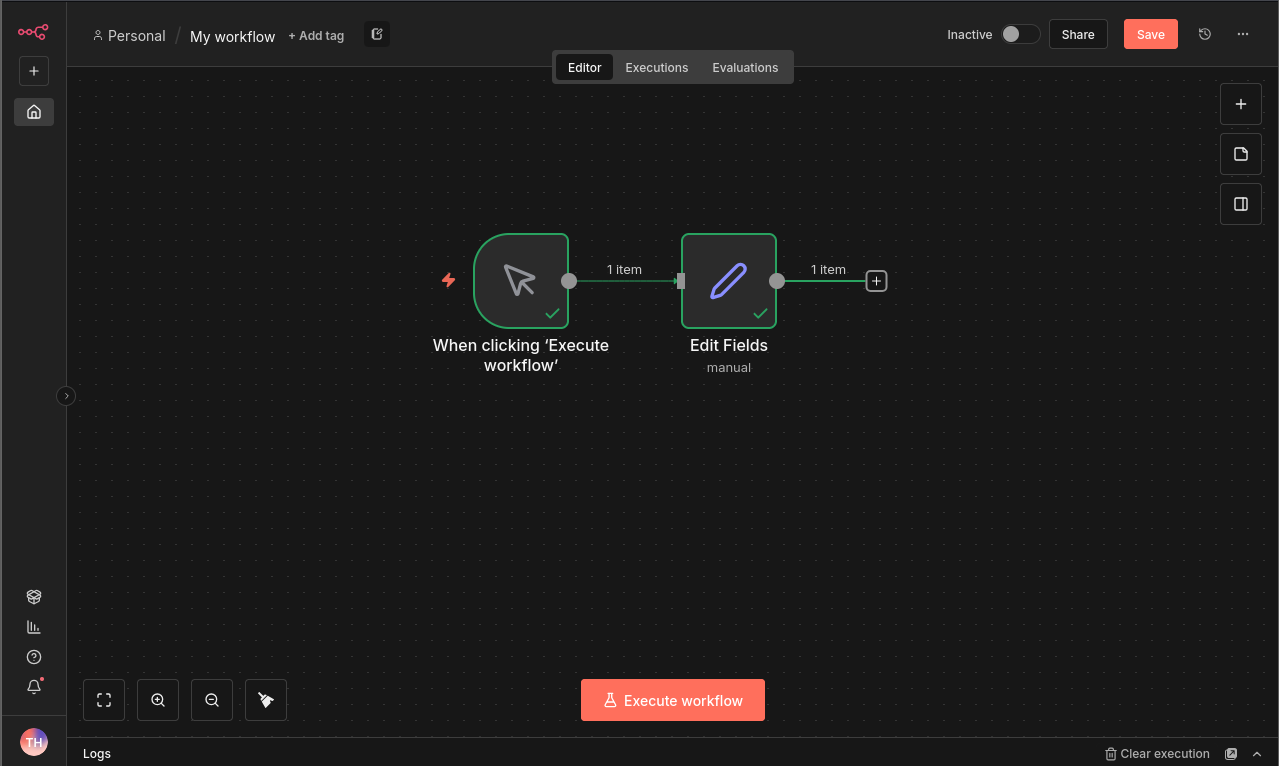The width and height of the screenshot is (1279, 766).
Task: Switch to the Executions tab
Action: pos(656,68)
